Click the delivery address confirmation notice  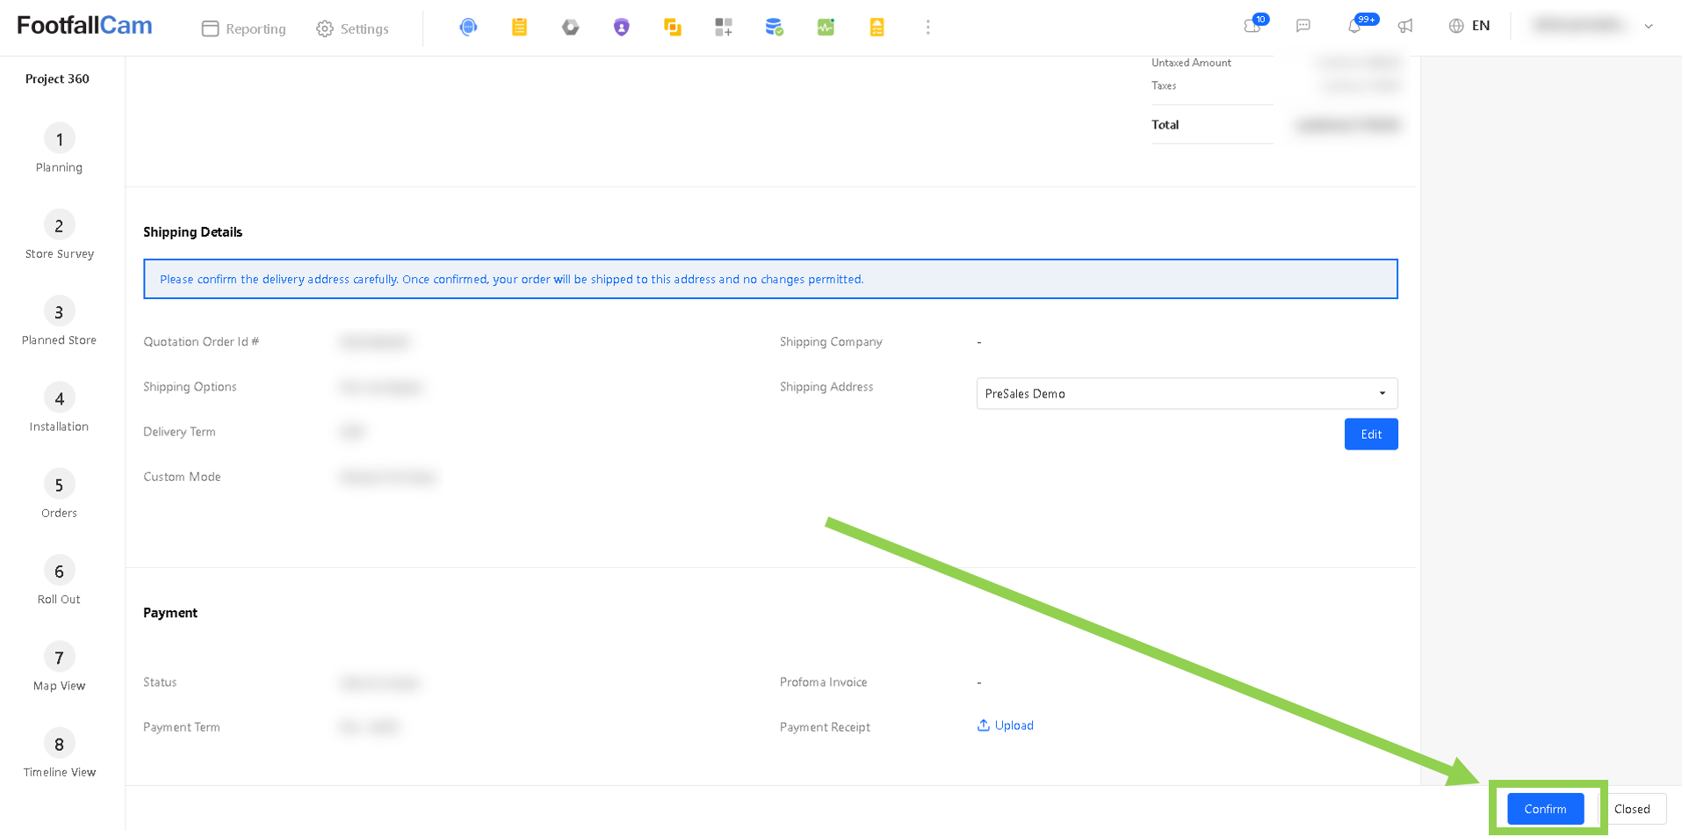770,279
